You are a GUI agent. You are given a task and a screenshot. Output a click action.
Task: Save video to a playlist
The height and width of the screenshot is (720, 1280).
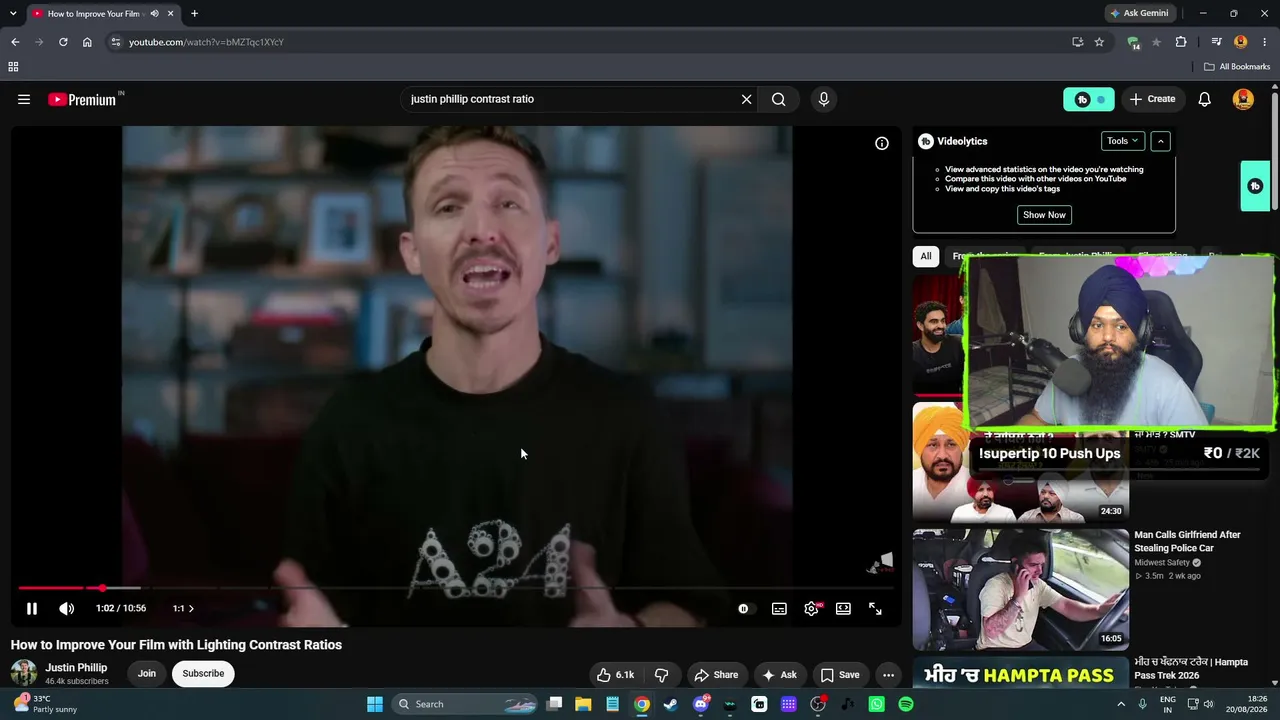pyautogui.click(x=839, y=675)
